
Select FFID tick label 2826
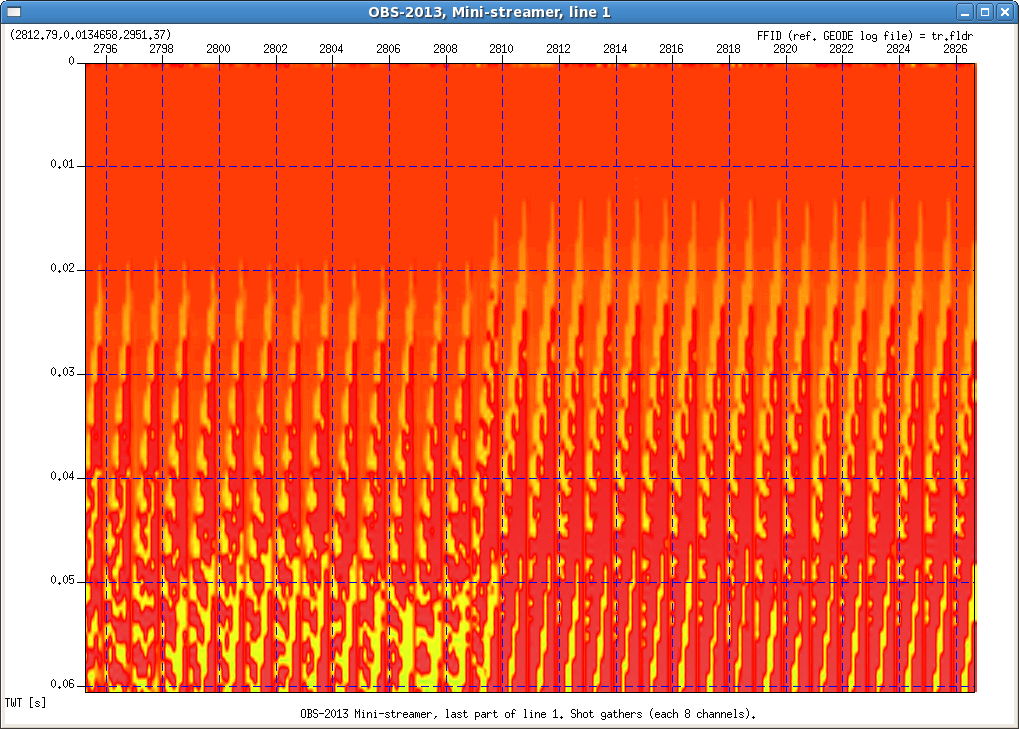[955, 48]
